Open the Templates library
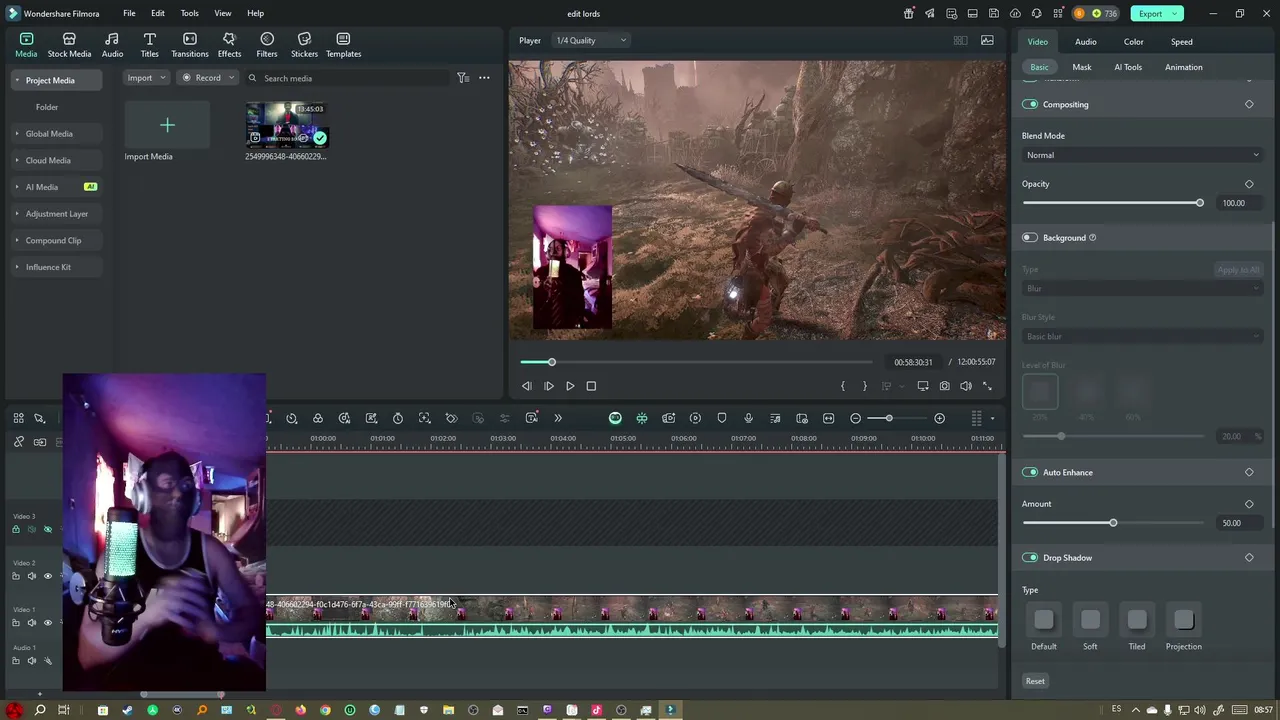 coord(343,45)
